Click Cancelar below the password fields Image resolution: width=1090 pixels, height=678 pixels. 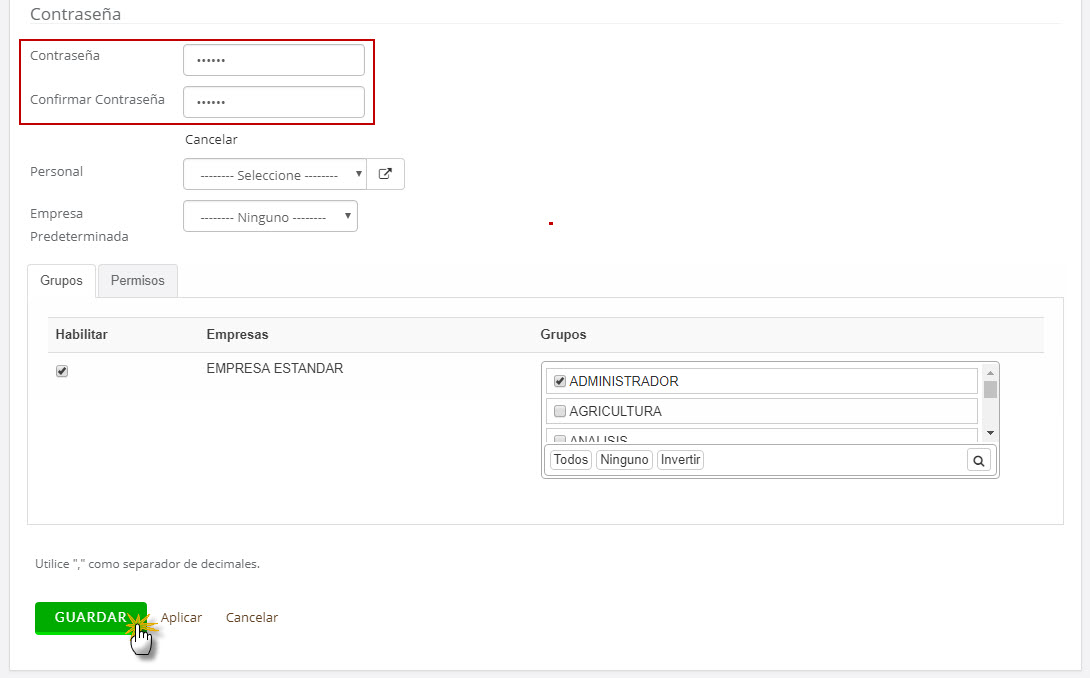pos(211,140)
